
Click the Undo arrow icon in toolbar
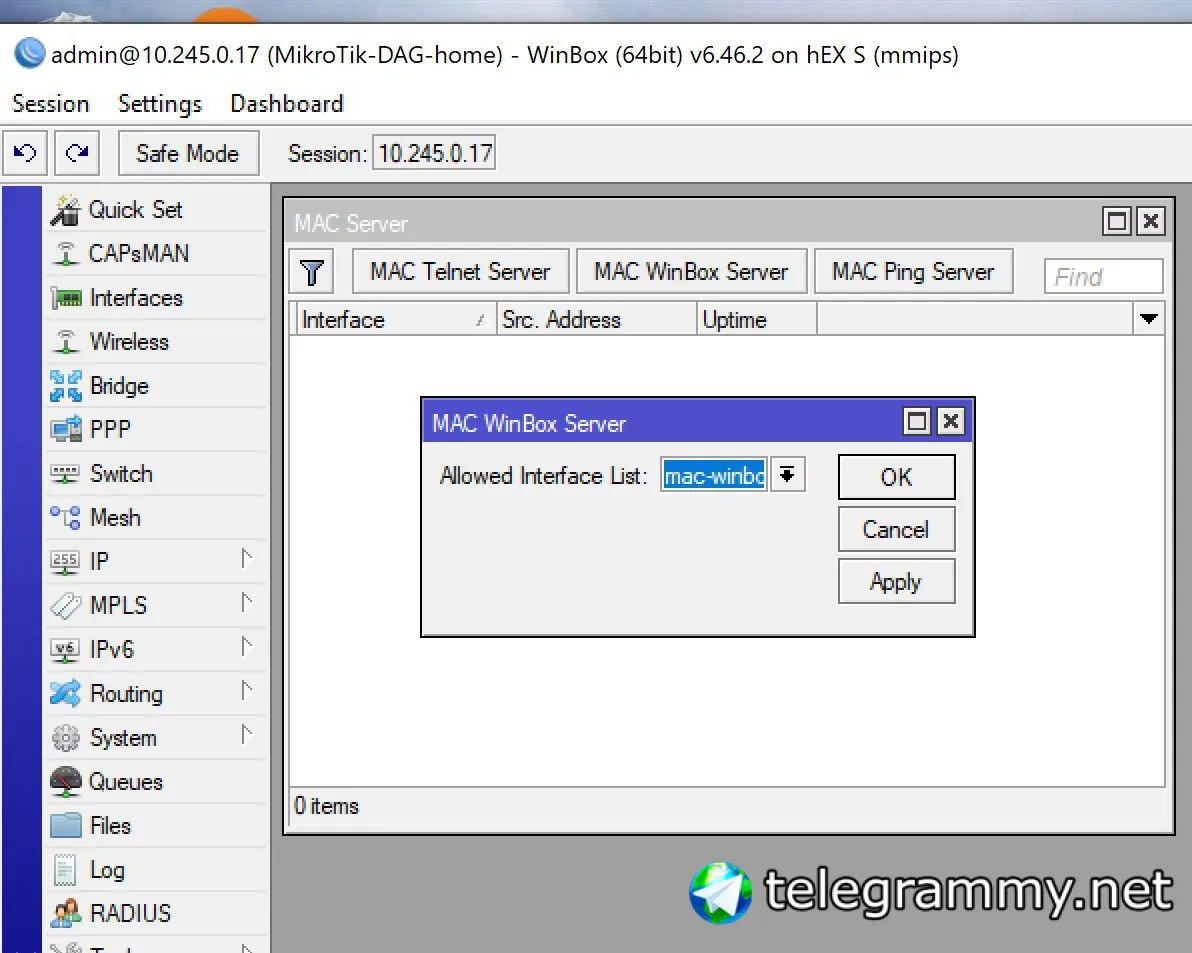(x=25, y=154)
